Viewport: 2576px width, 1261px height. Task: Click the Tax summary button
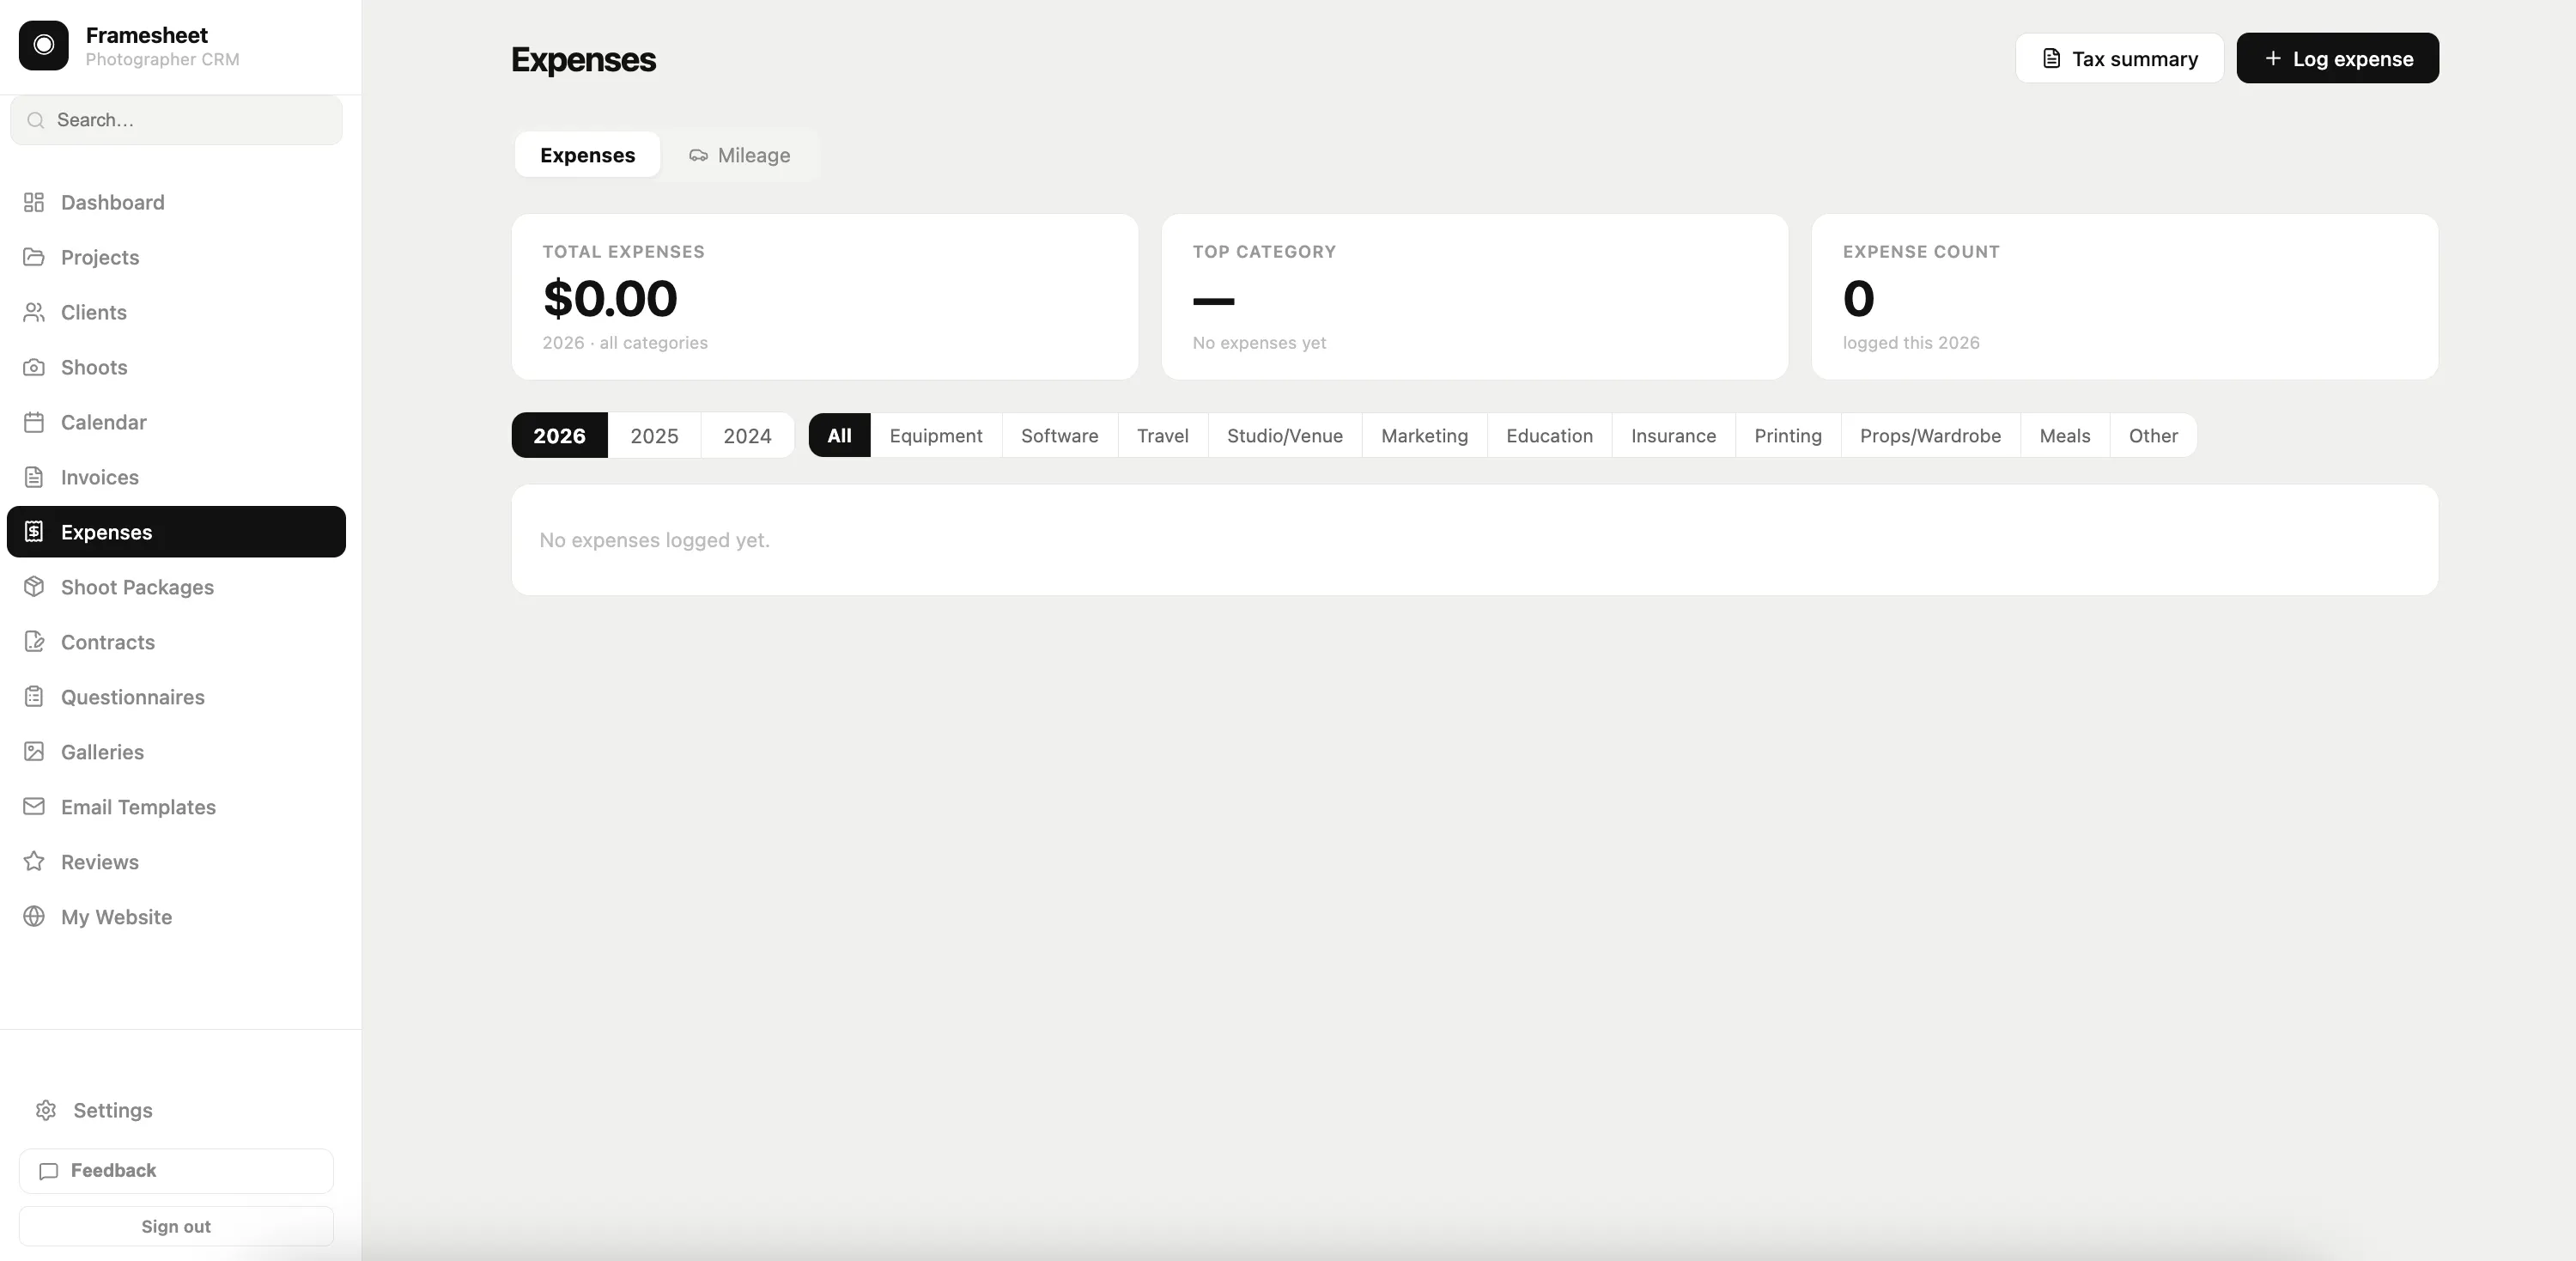2119,58
